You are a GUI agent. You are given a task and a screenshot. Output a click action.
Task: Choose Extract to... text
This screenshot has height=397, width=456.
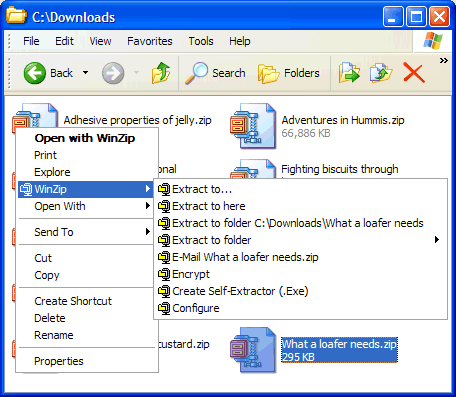(202, 189)
